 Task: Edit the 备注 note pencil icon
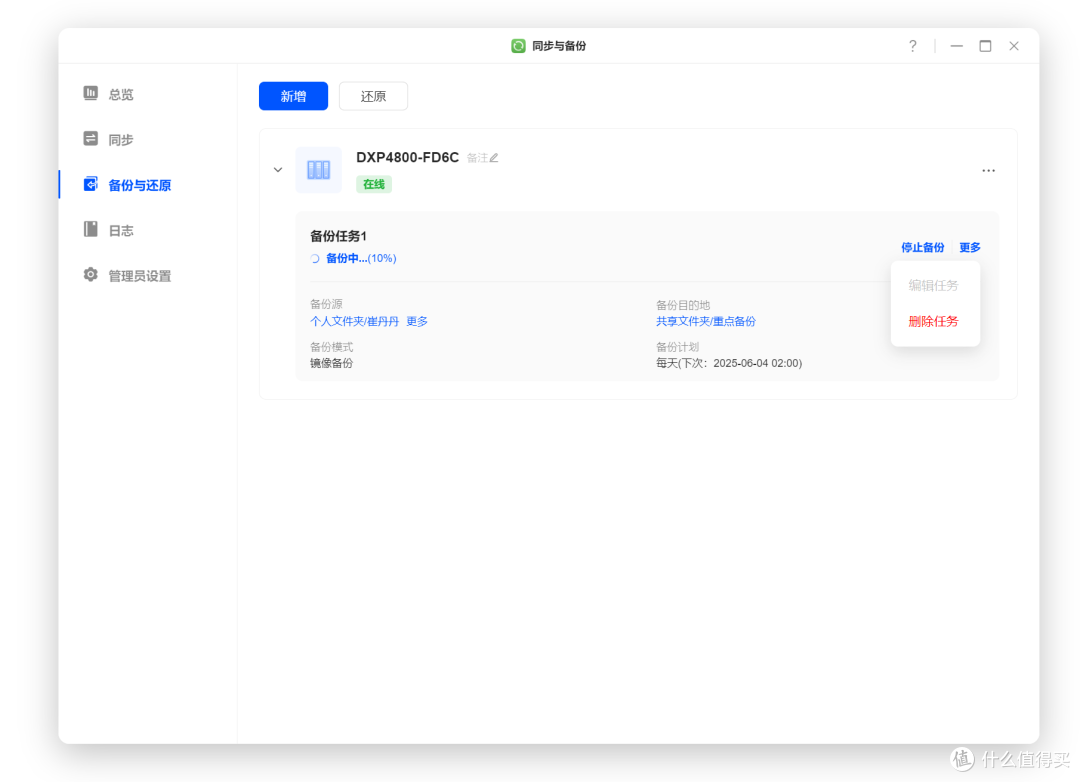(494, 158)
